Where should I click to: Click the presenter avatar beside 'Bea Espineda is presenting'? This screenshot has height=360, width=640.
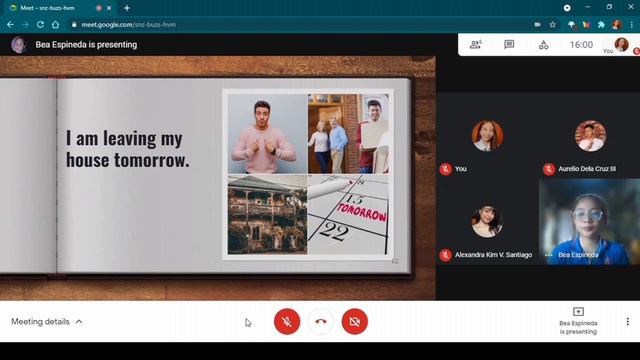(x=19, y=44)
